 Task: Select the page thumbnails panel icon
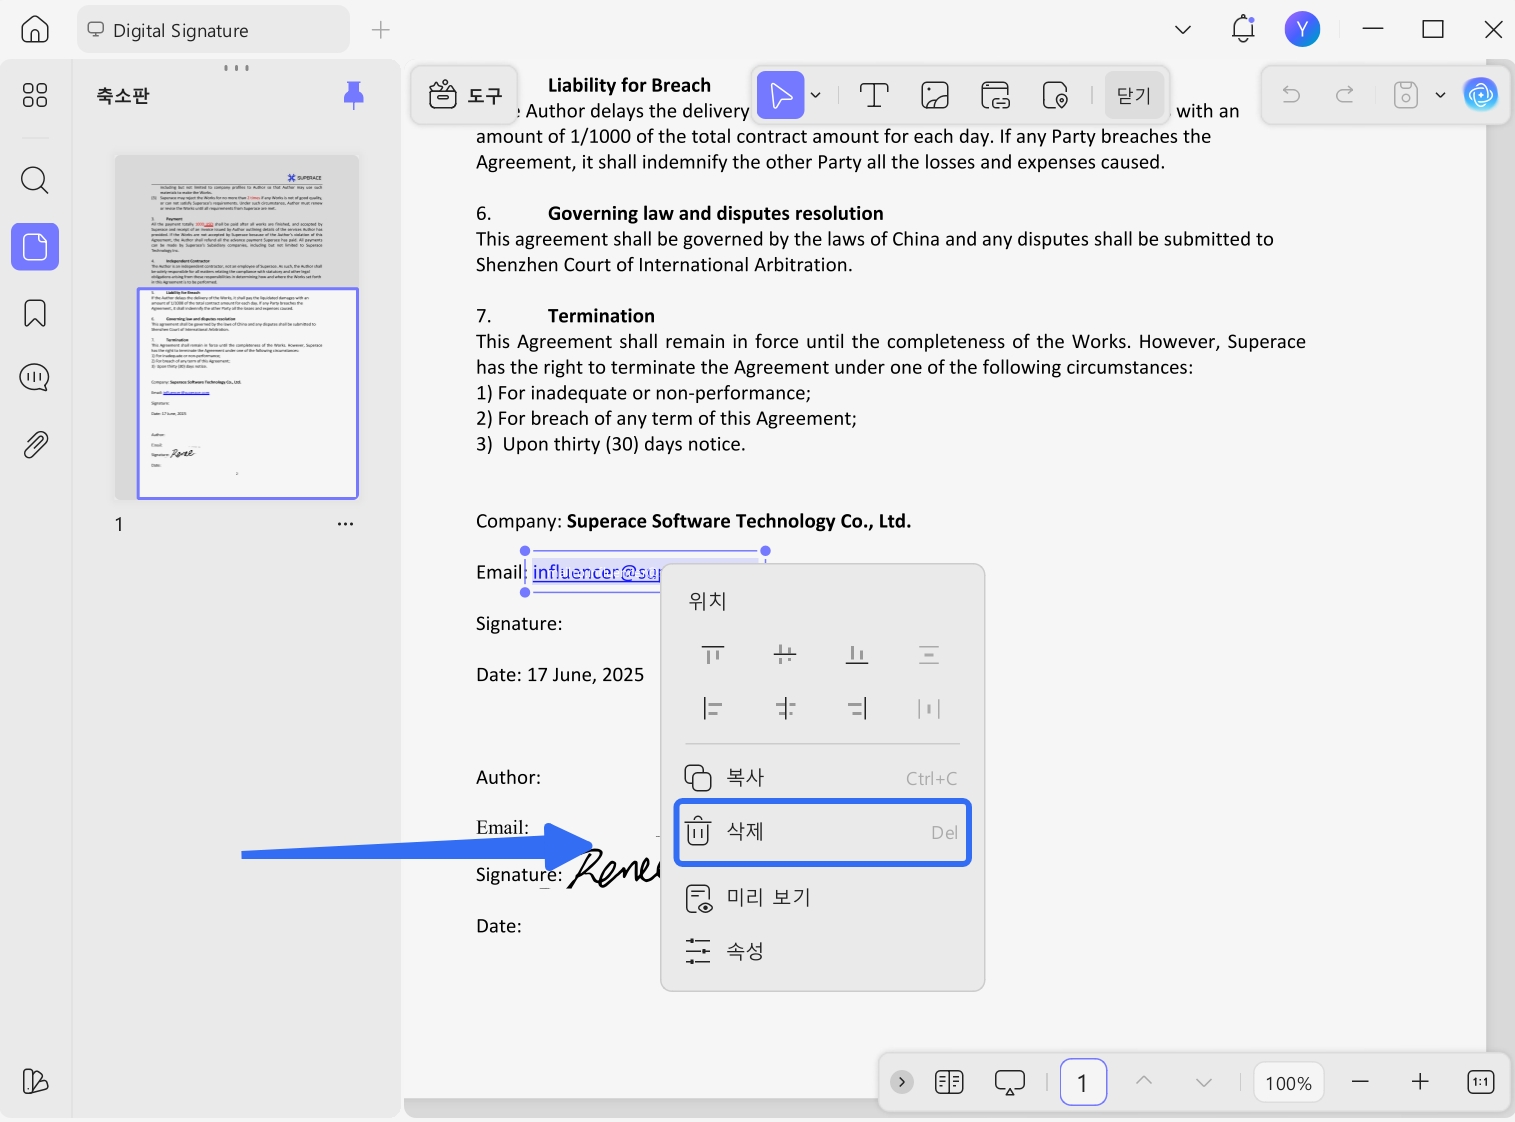(x=35, y=247)
